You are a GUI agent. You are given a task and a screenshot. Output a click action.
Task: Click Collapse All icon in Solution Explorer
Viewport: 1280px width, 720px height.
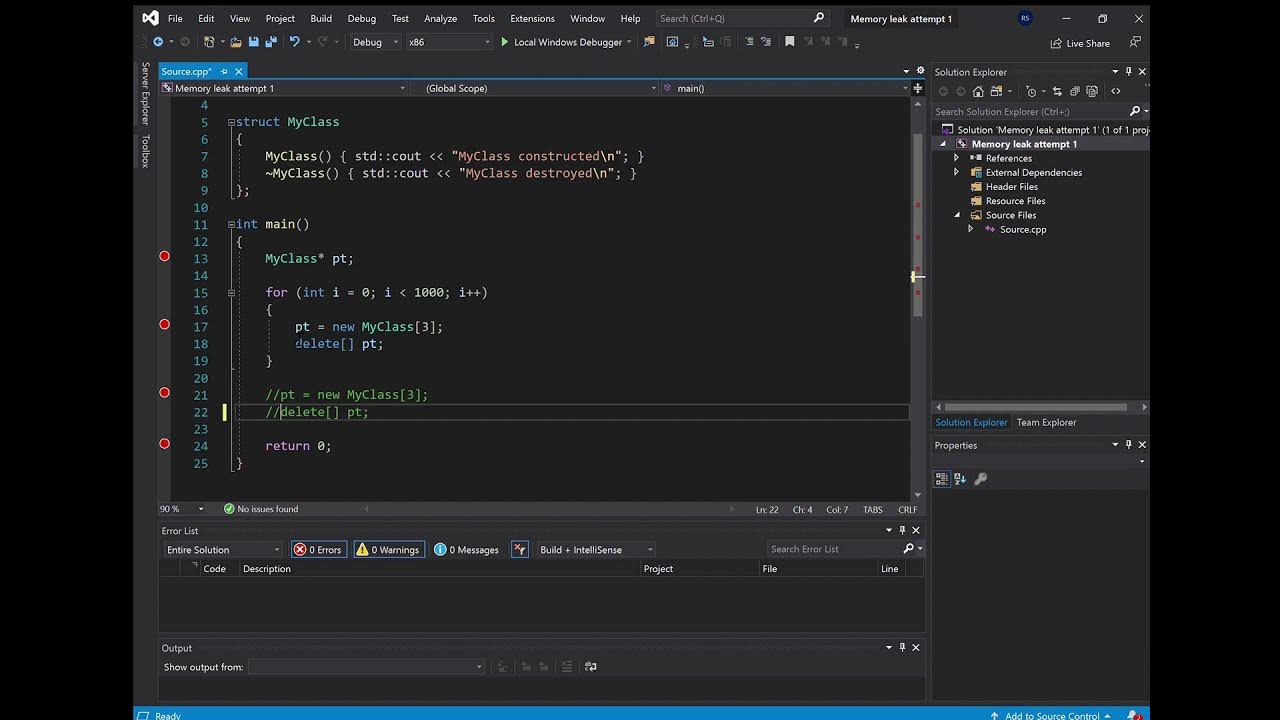point(1074,91)
